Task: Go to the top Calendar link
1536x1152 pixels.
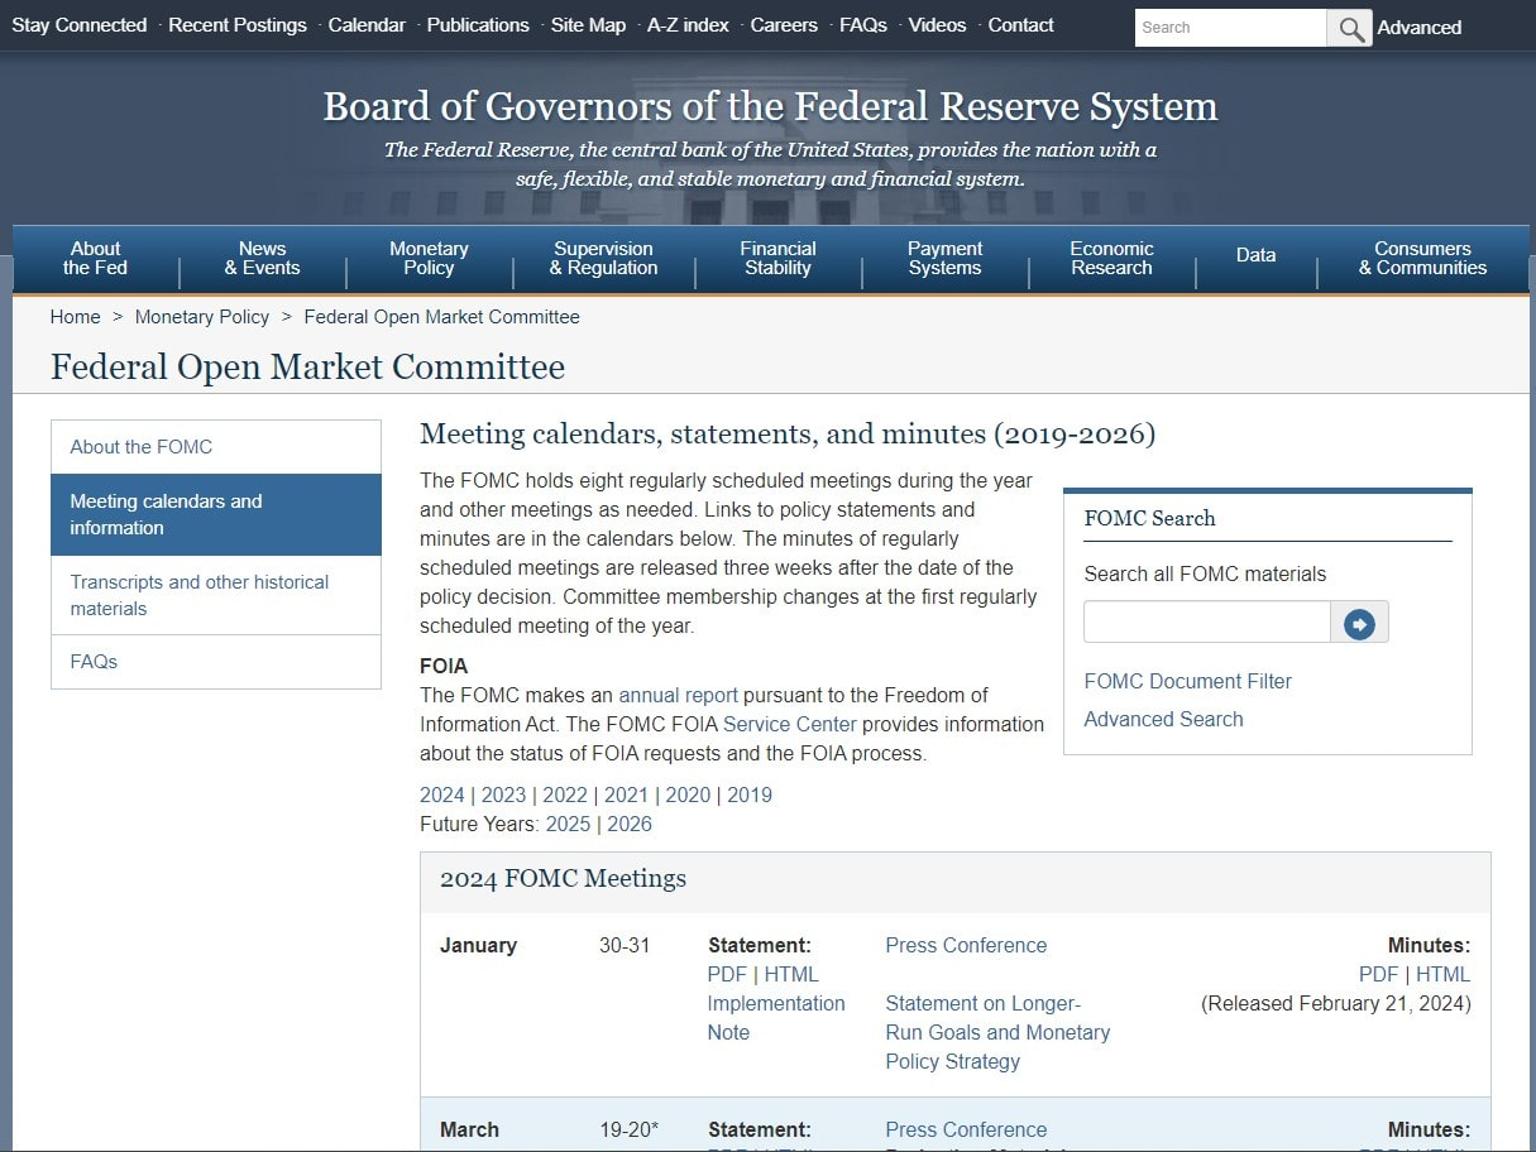Action: [366, 25]
